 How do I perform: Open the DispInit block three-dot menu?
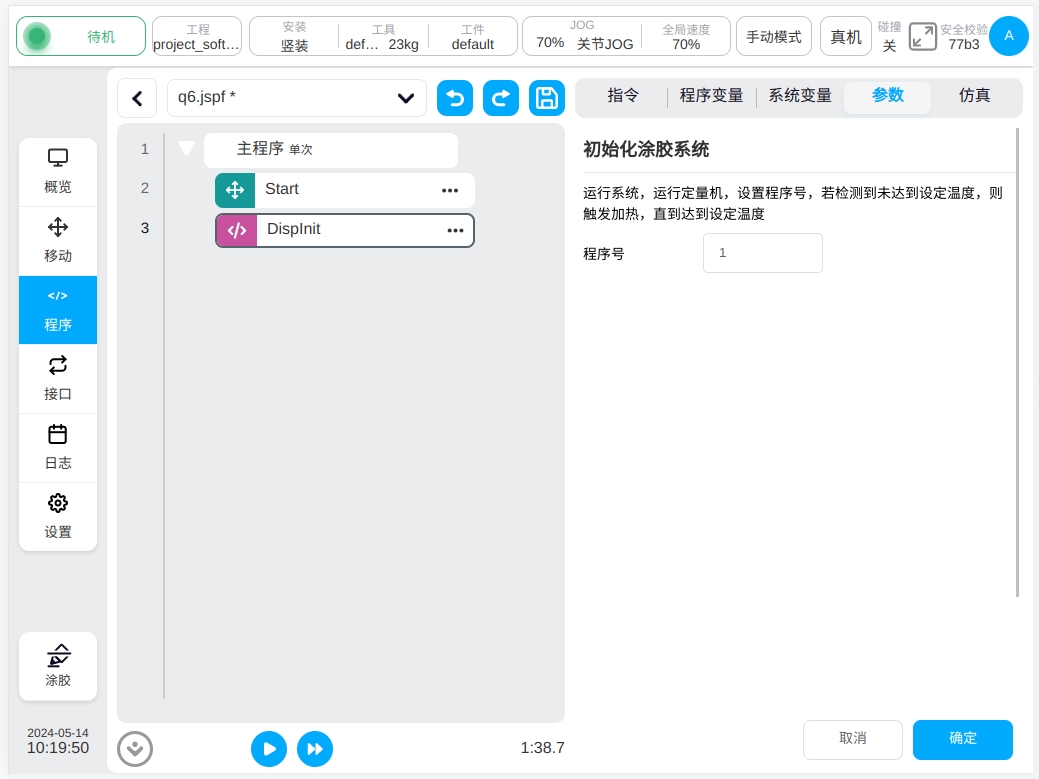click(x=455, y=230)
